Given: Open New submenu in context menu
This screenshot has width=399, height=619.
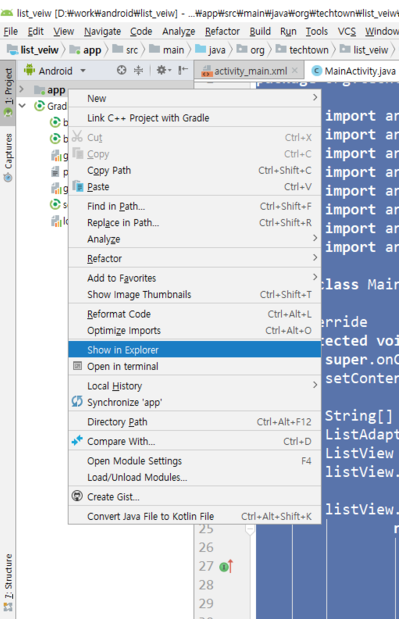Looking at the screenshot, I should [x=194, y=98].
